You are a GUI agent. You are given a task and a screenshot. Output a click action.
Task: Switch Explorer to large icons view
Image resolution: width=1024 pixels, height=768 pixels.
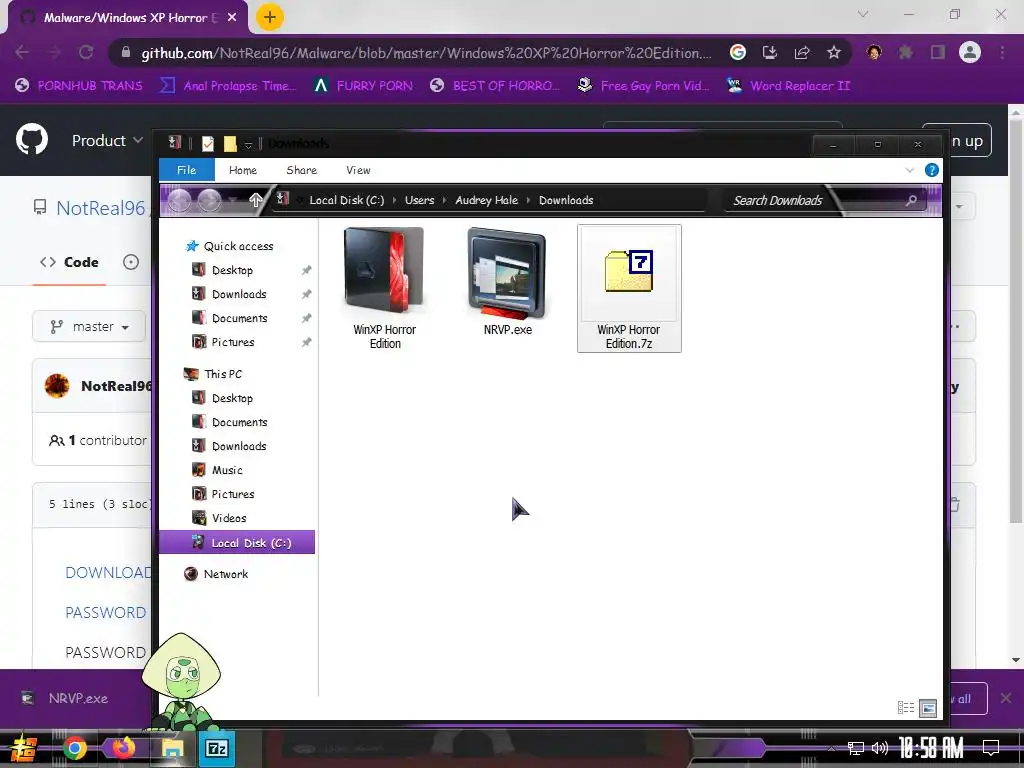[928, 707]
